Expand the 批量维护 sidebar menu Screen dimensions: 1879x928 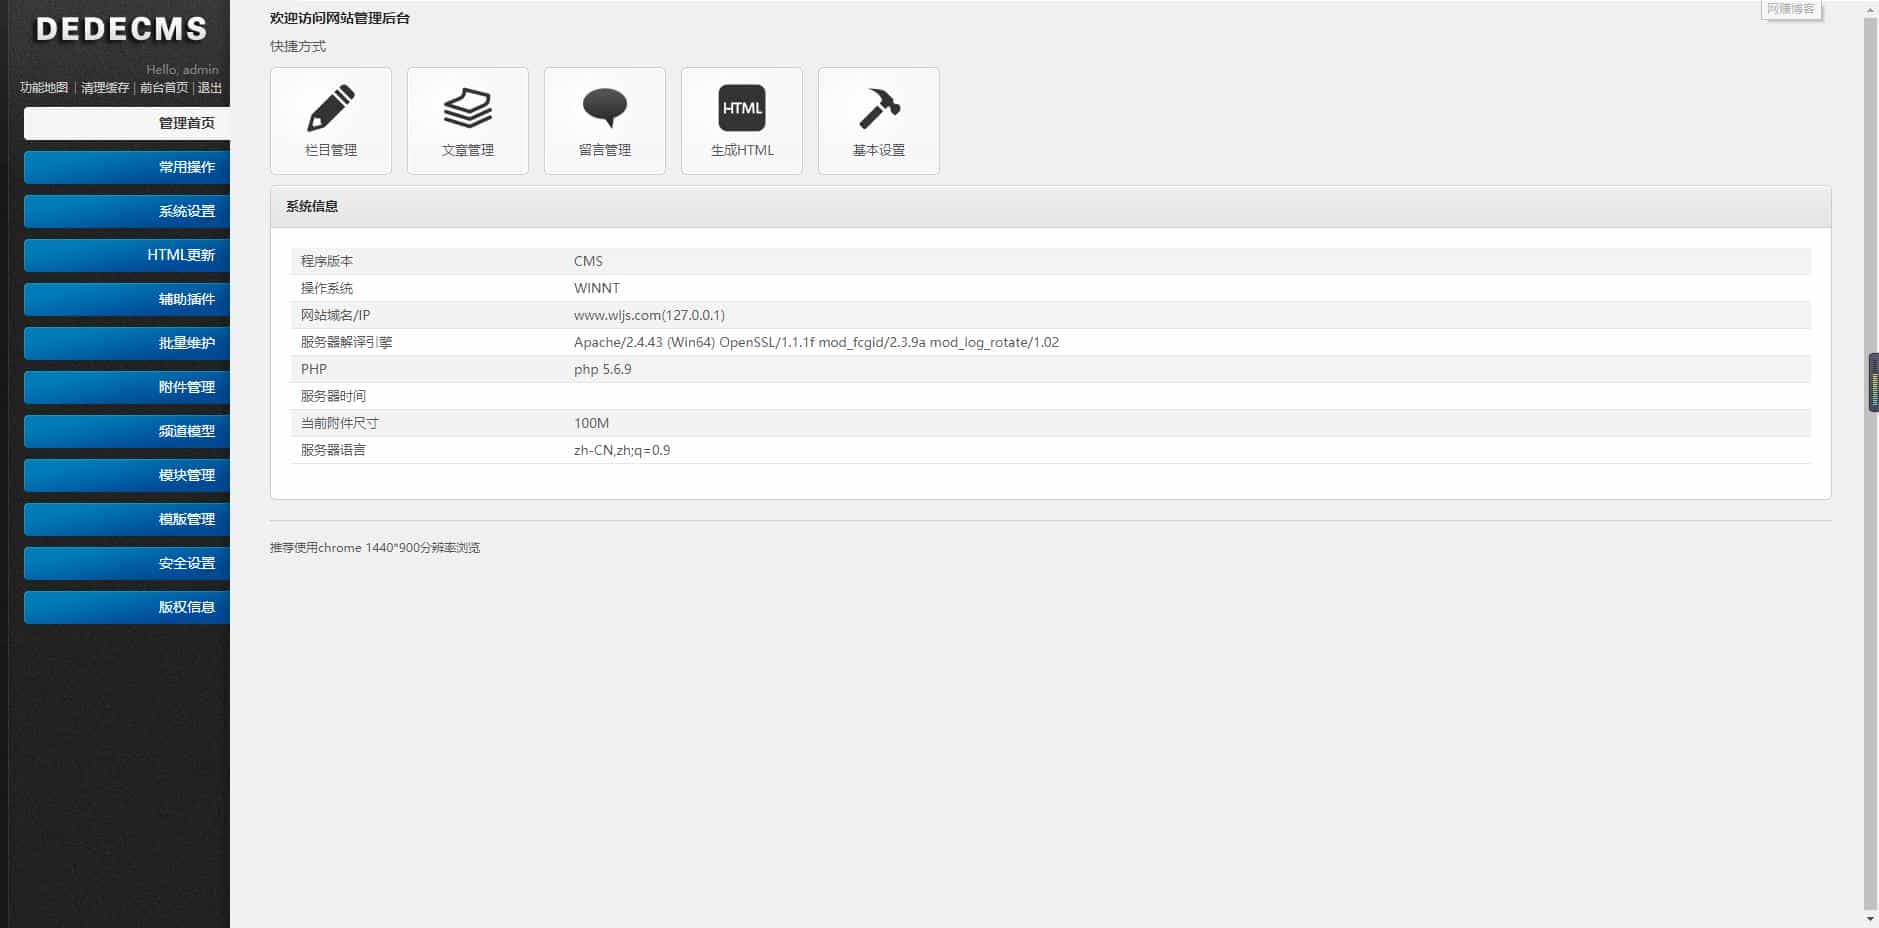[127, 343]
